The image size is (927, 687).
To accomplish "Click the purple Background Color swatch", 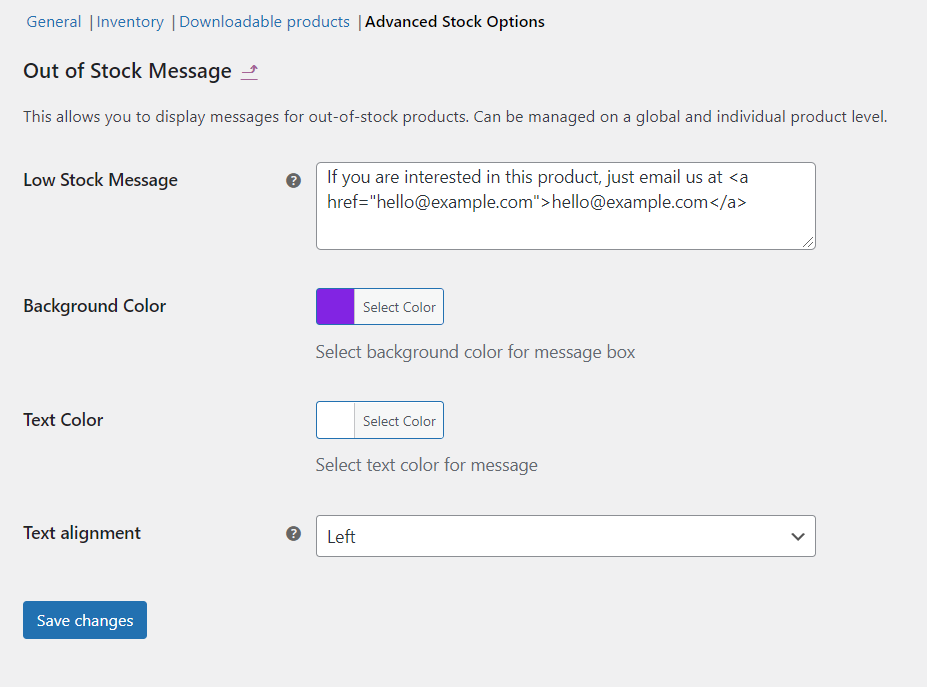I will [x=334, y=306].
